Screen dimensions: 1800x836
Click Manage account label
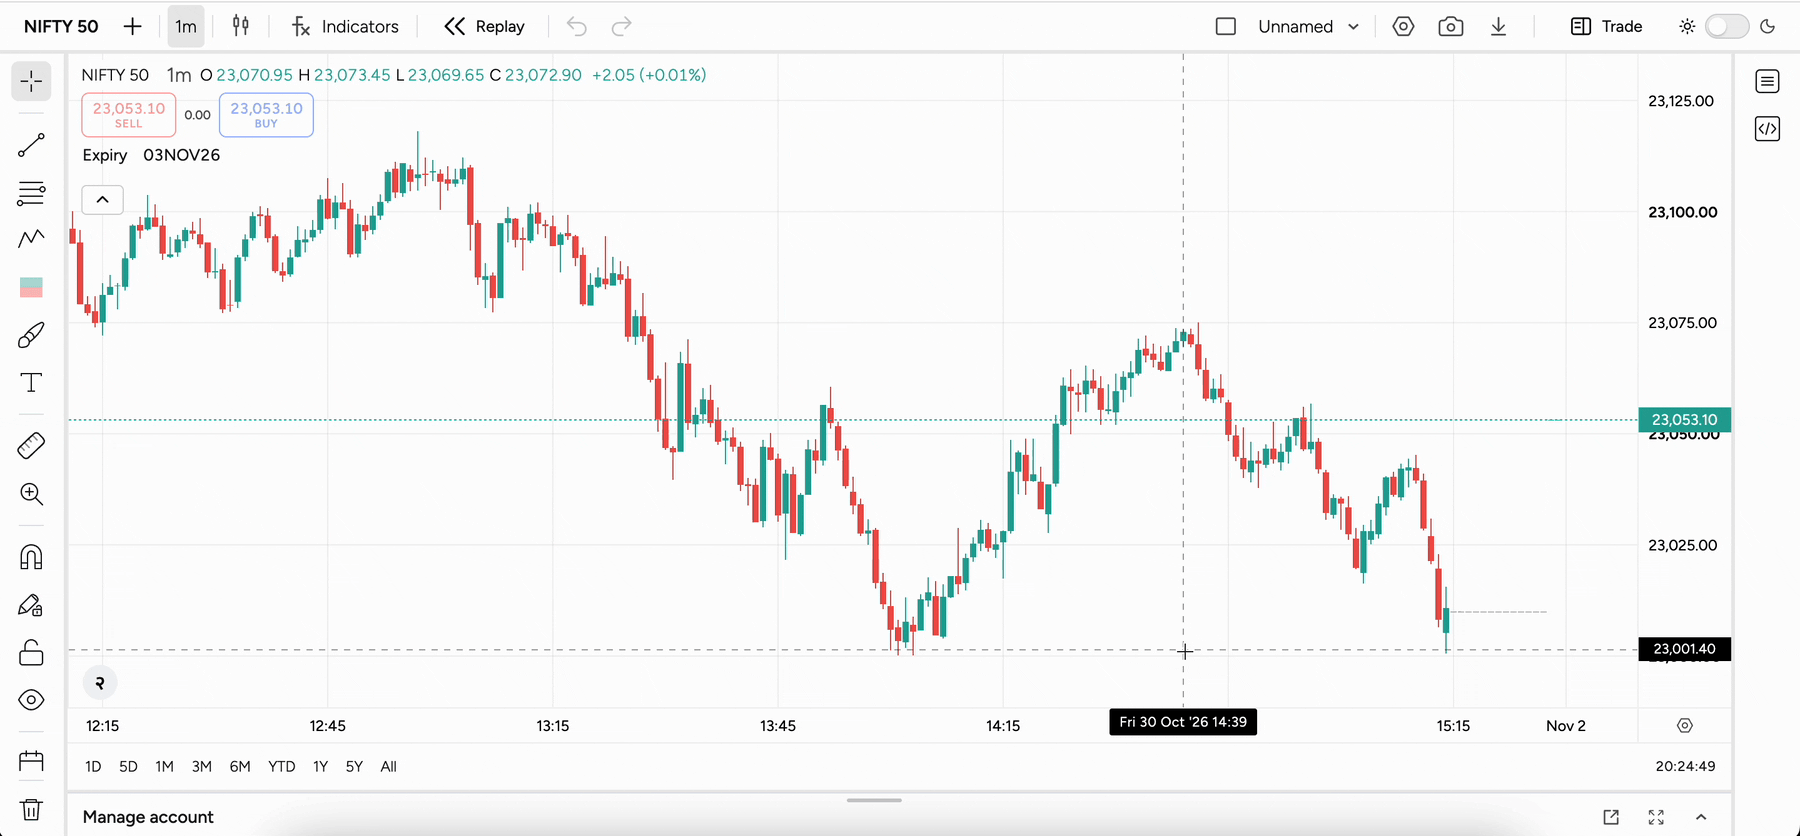click(148, 817)
